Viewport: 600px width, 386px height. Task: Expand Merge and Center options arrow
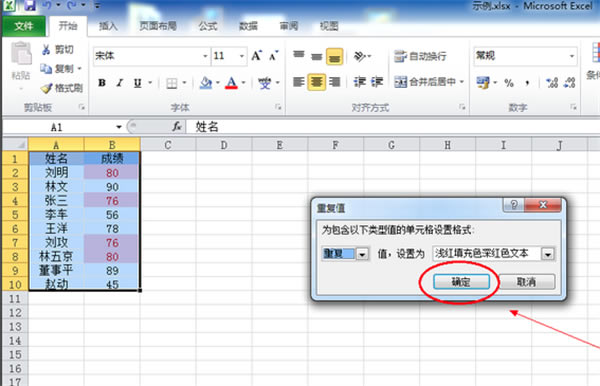click(462, 82)
